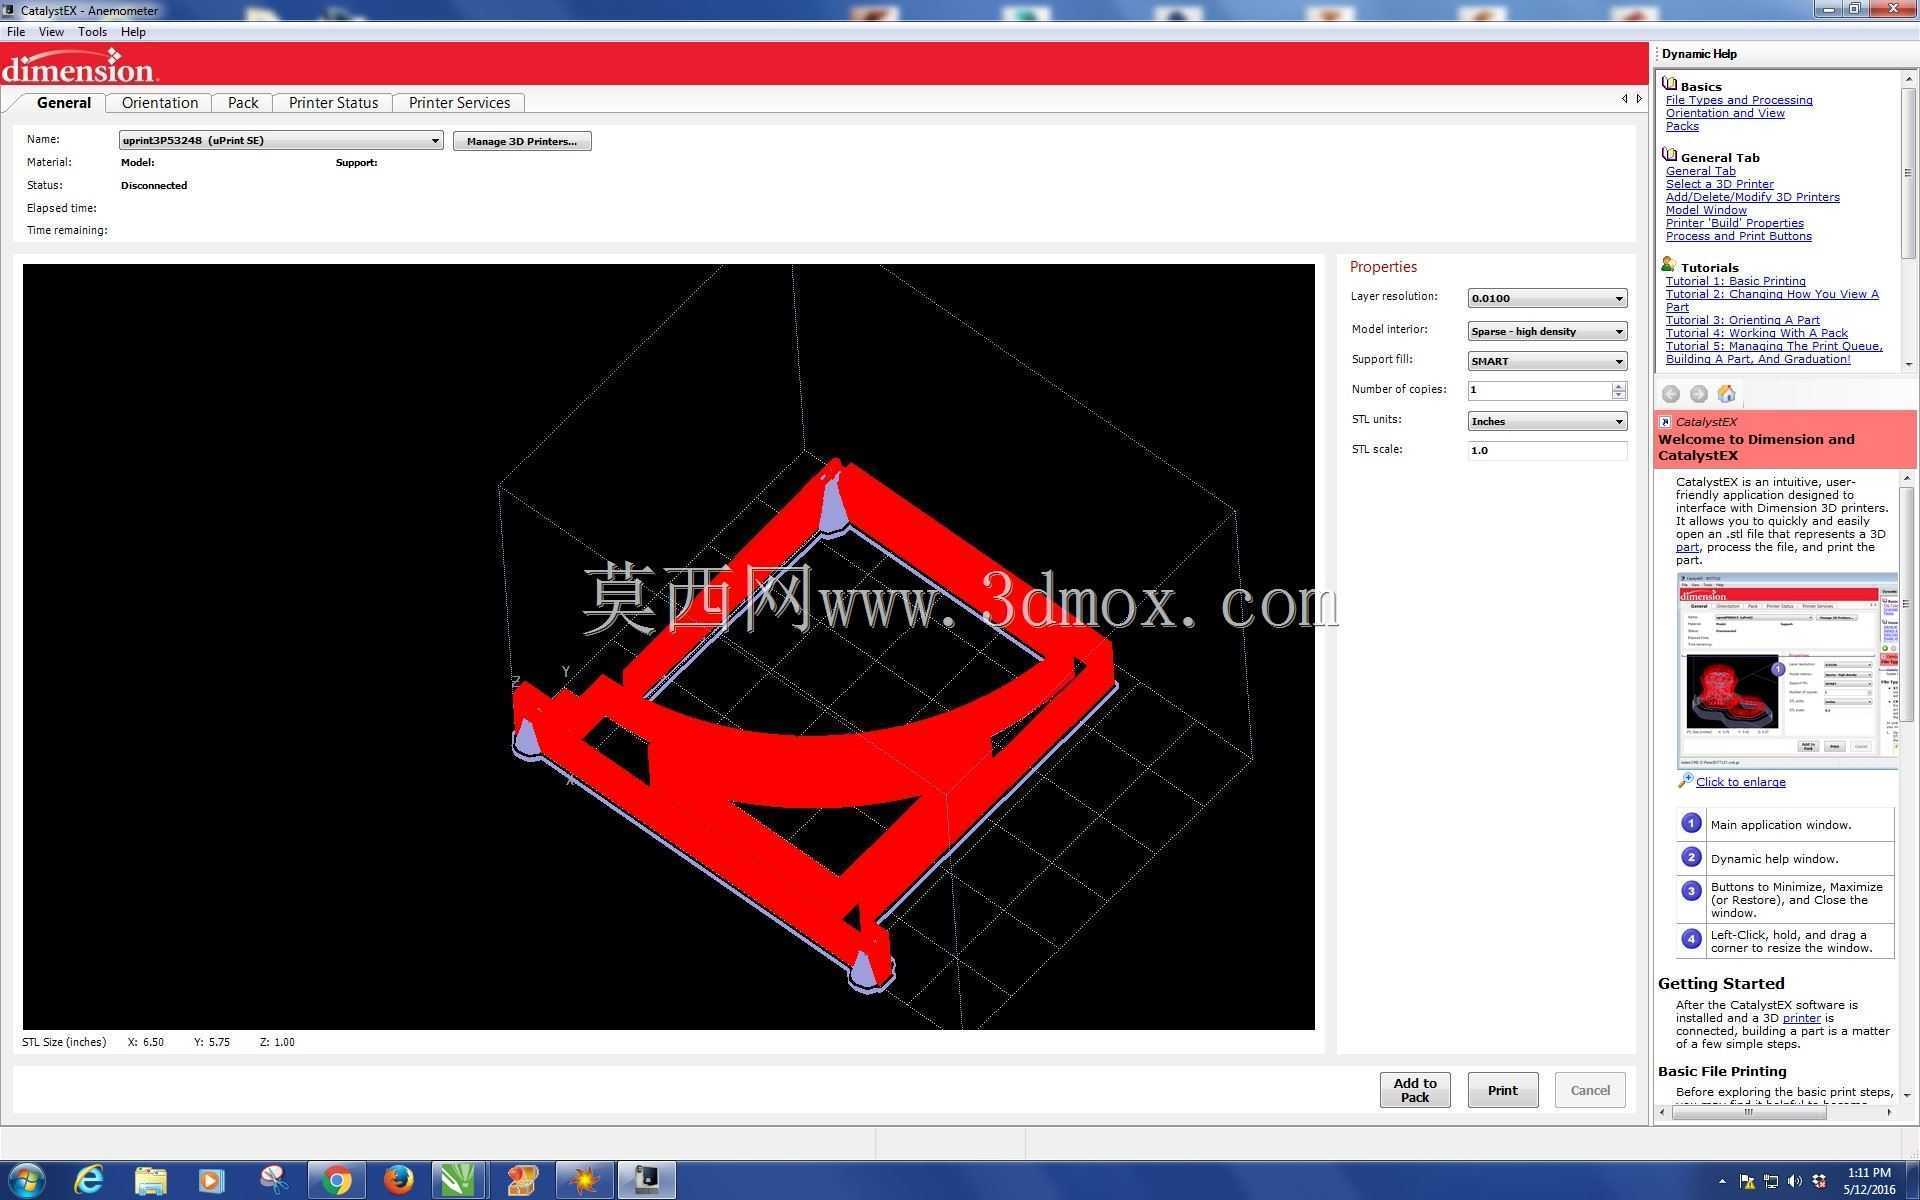Click the Add to Pack button

point(1415,1090)
